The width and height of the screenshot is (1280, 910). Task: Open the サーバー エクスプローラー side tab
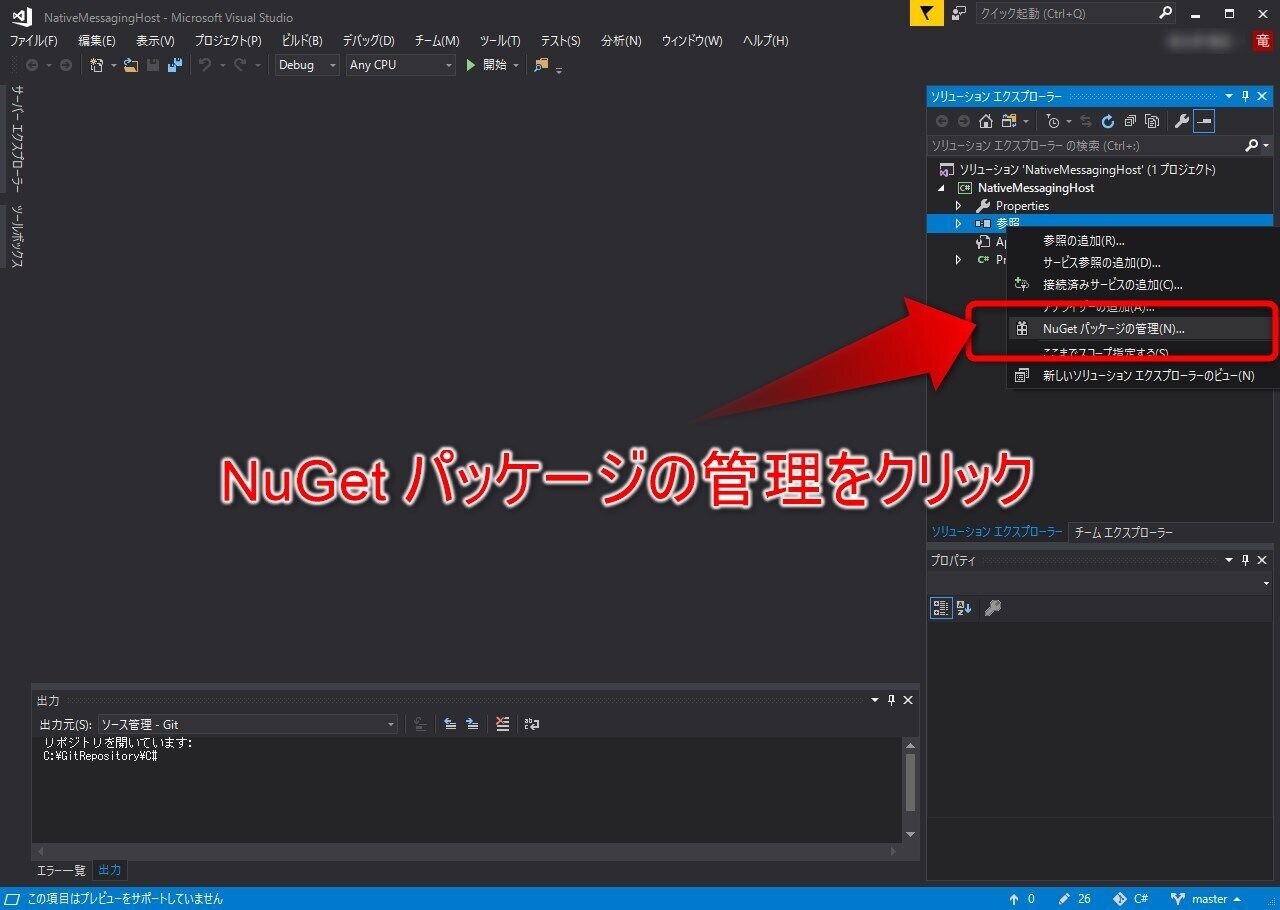pyautogui.click(x=17, y=138)
